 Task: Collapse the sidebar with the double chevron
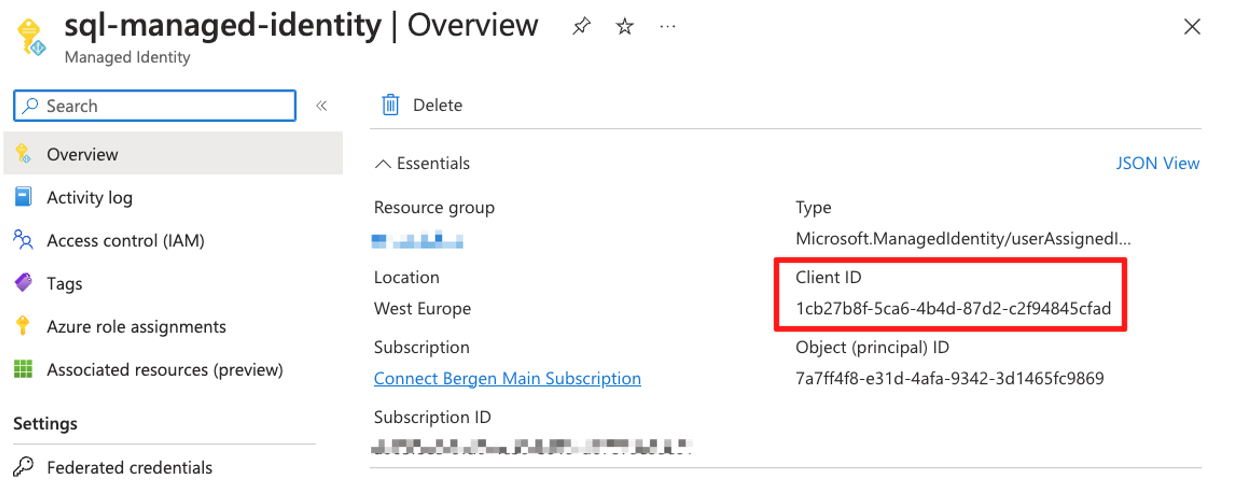click(321, 106)
